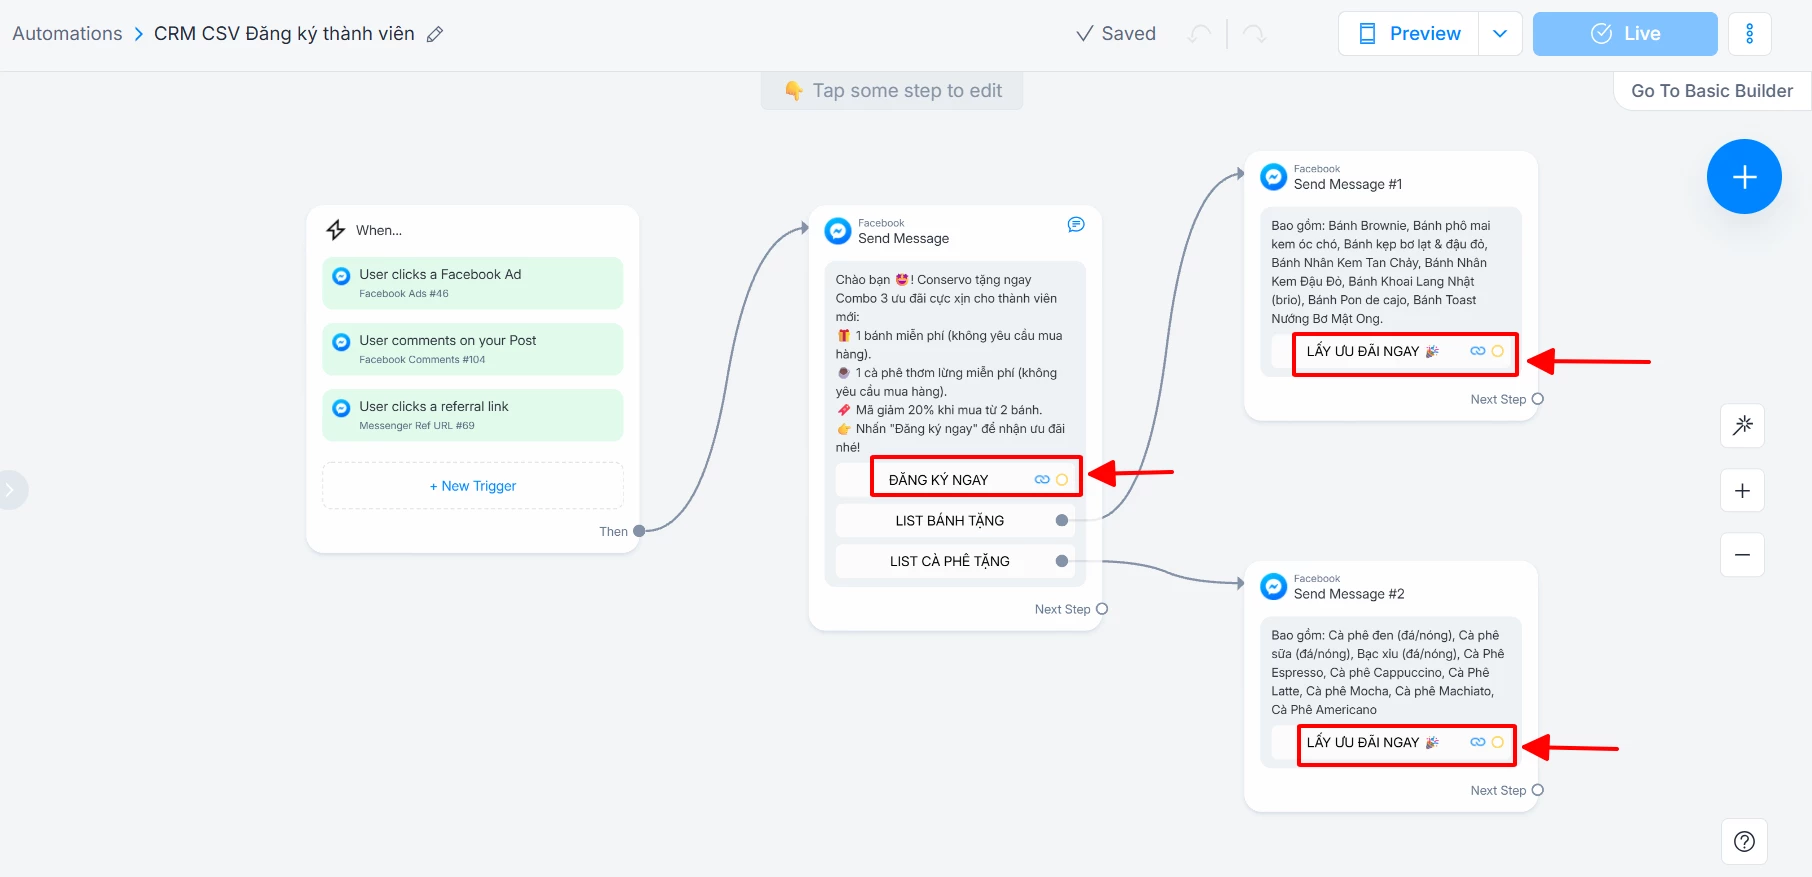Screen dimensions: 1812x877
Task: Click Messenger icon in Comments trigger
Action: click(x=341, y=342)
